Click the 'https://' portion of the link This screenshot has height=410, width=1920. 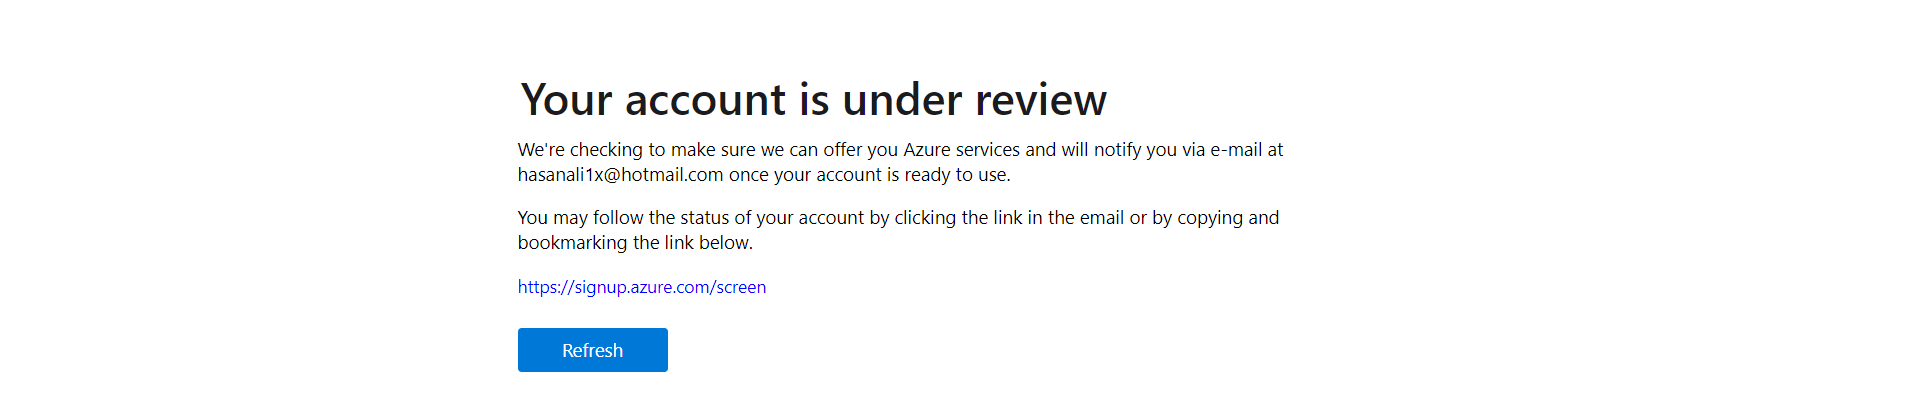coord(546,287)
